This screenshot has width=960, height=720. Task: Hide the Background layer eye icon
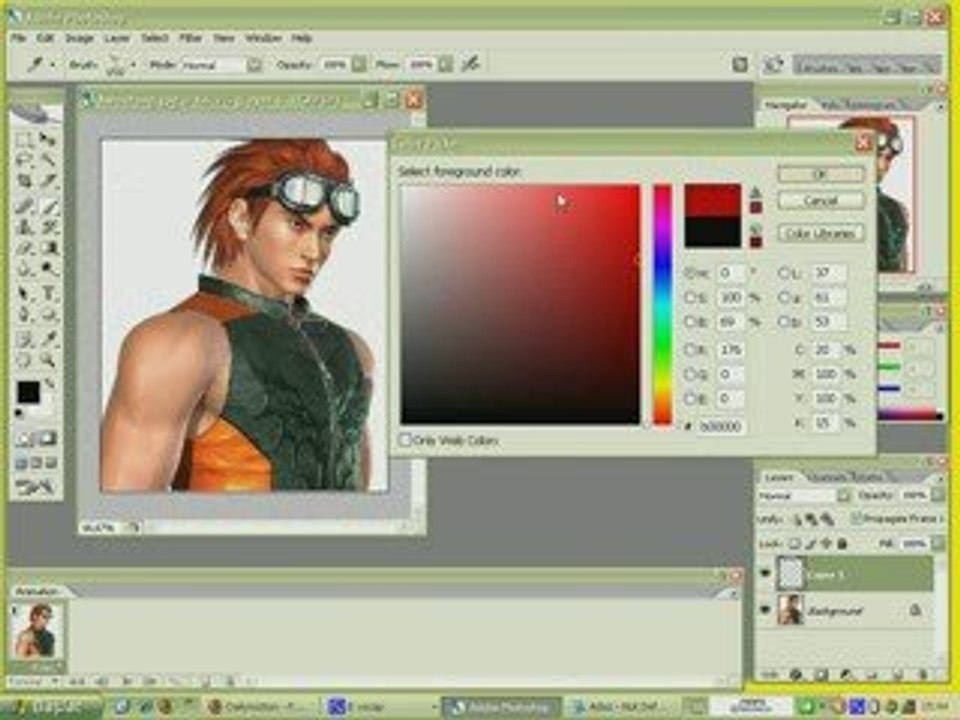[765, 610]
